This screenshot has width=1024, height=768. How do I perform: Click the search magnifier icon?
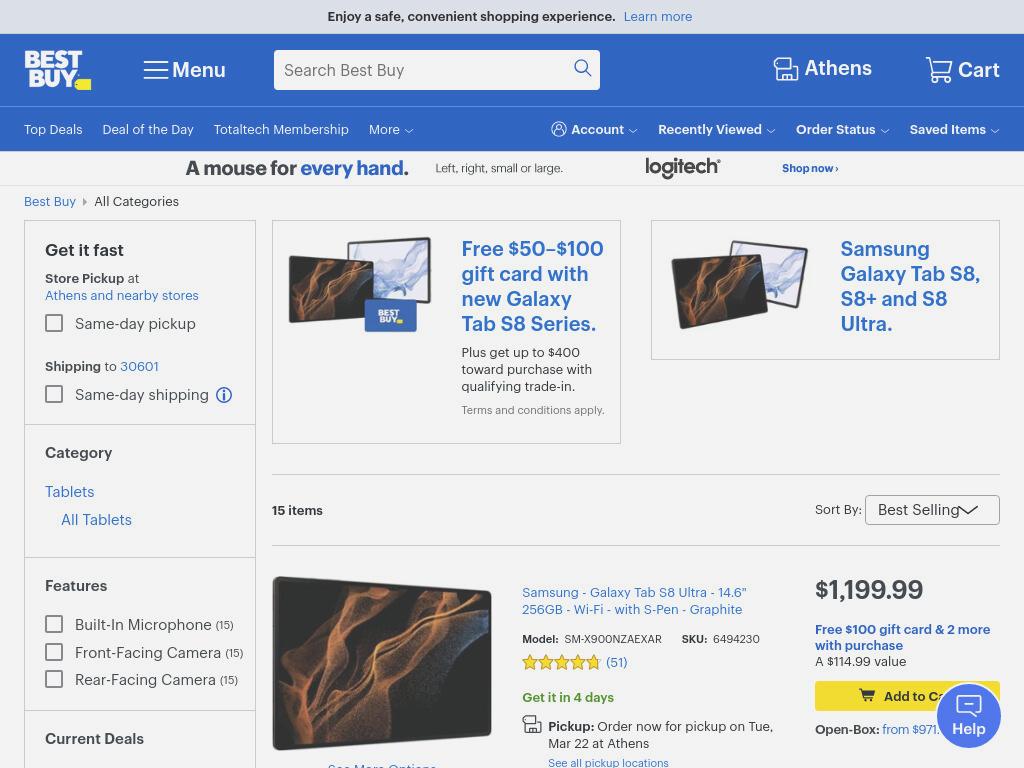coord(582,68)
